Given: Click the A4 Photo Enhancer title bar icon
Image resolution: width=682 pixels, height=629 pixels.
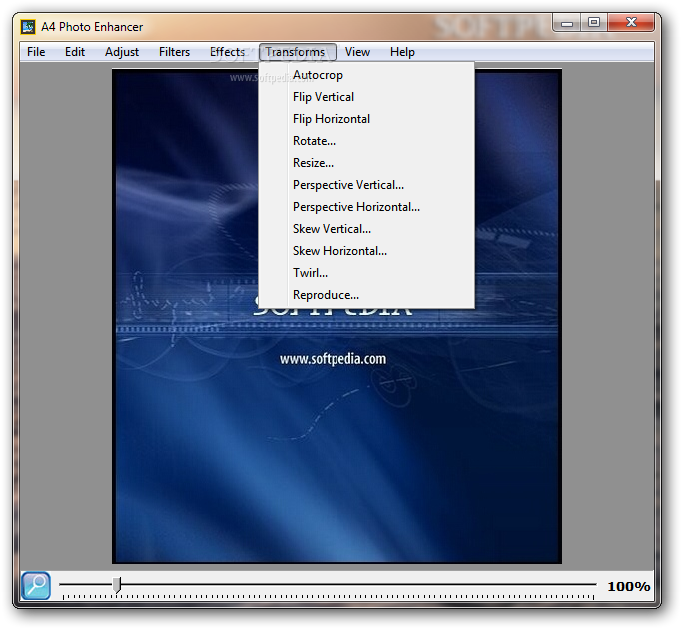Looking at the screenshot, I should tap(28, 27).
